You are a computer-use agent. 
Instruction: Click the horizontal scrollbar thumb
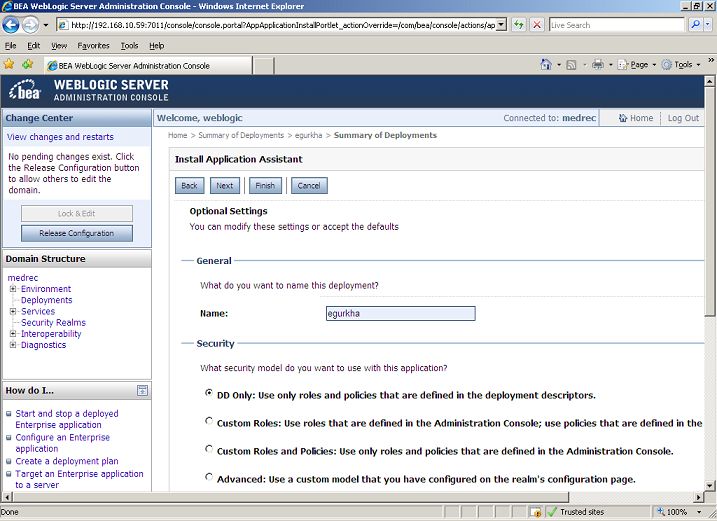pyautogui.click(x=290, y=497)
